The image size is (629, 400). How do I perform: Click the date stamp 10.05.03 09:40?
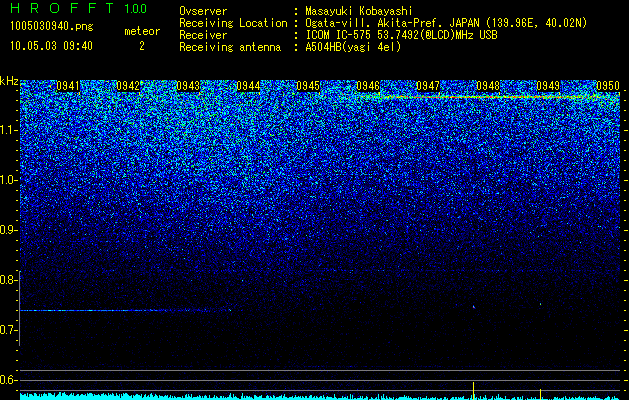51,46
